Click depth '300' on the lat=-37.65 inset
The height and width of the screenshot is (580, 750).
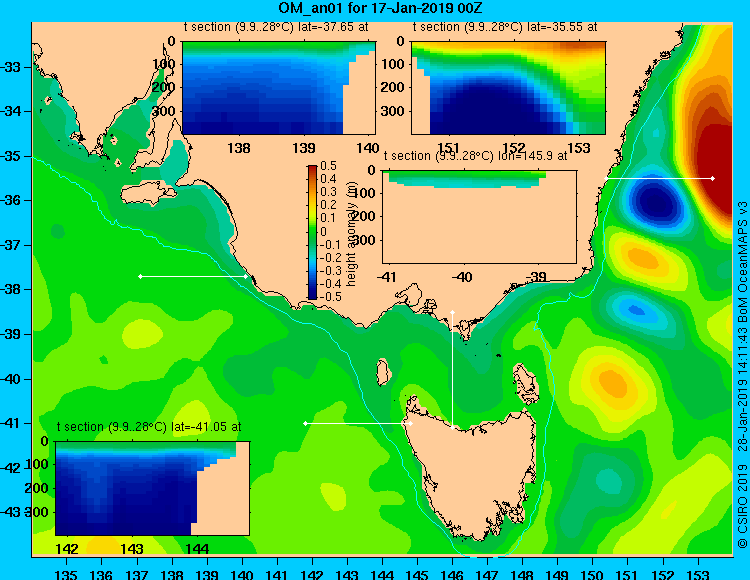pyautogui.click(x=163, y=111)
